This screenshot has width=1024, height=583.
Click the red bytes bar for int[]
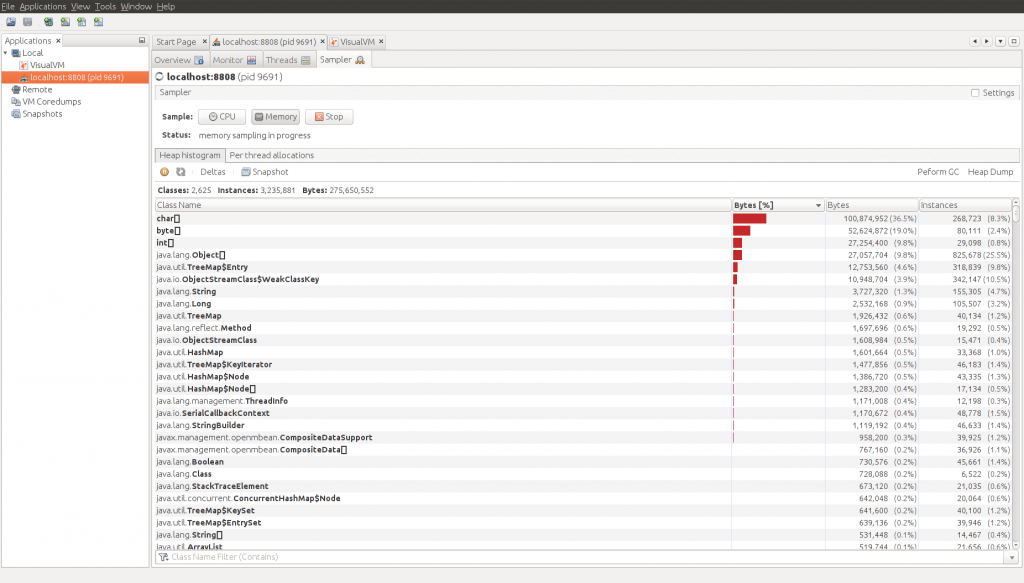tap(737, 243)
